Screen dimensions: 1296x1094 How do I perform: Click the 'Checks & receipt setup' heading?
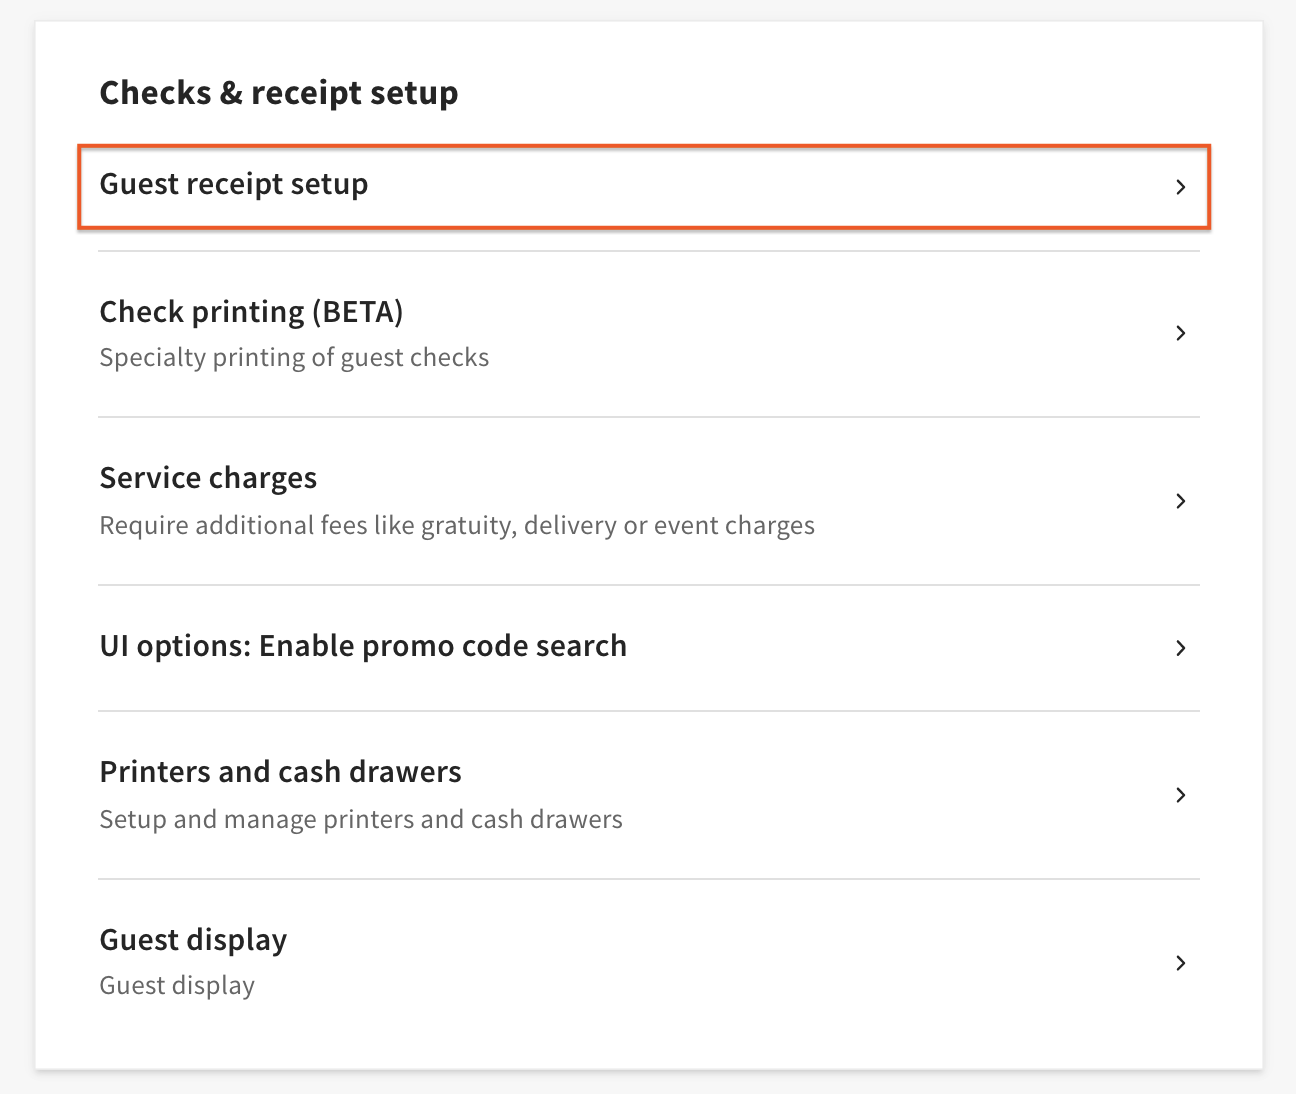[279, 93]
